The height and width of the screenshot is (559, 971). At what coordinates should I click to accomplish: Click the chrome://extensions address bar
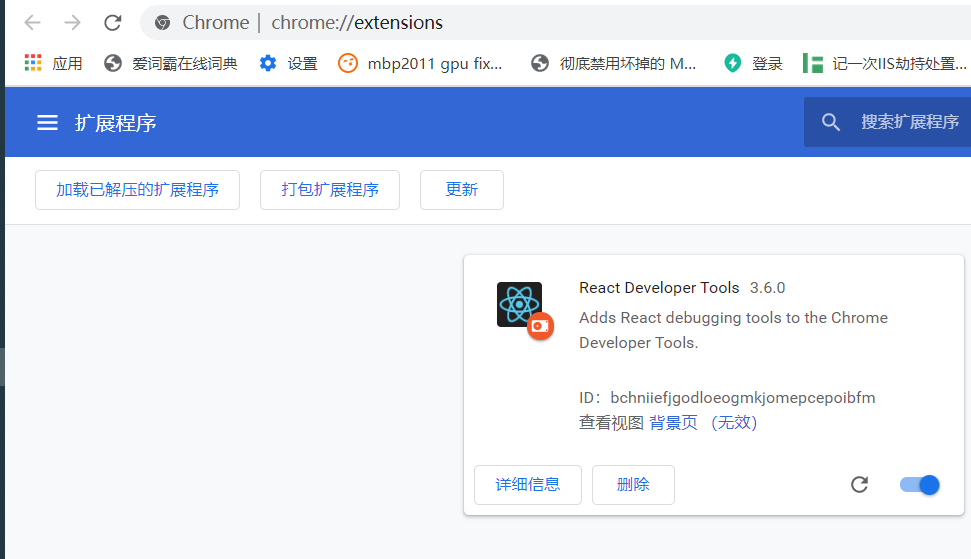[x=557, y=23]
